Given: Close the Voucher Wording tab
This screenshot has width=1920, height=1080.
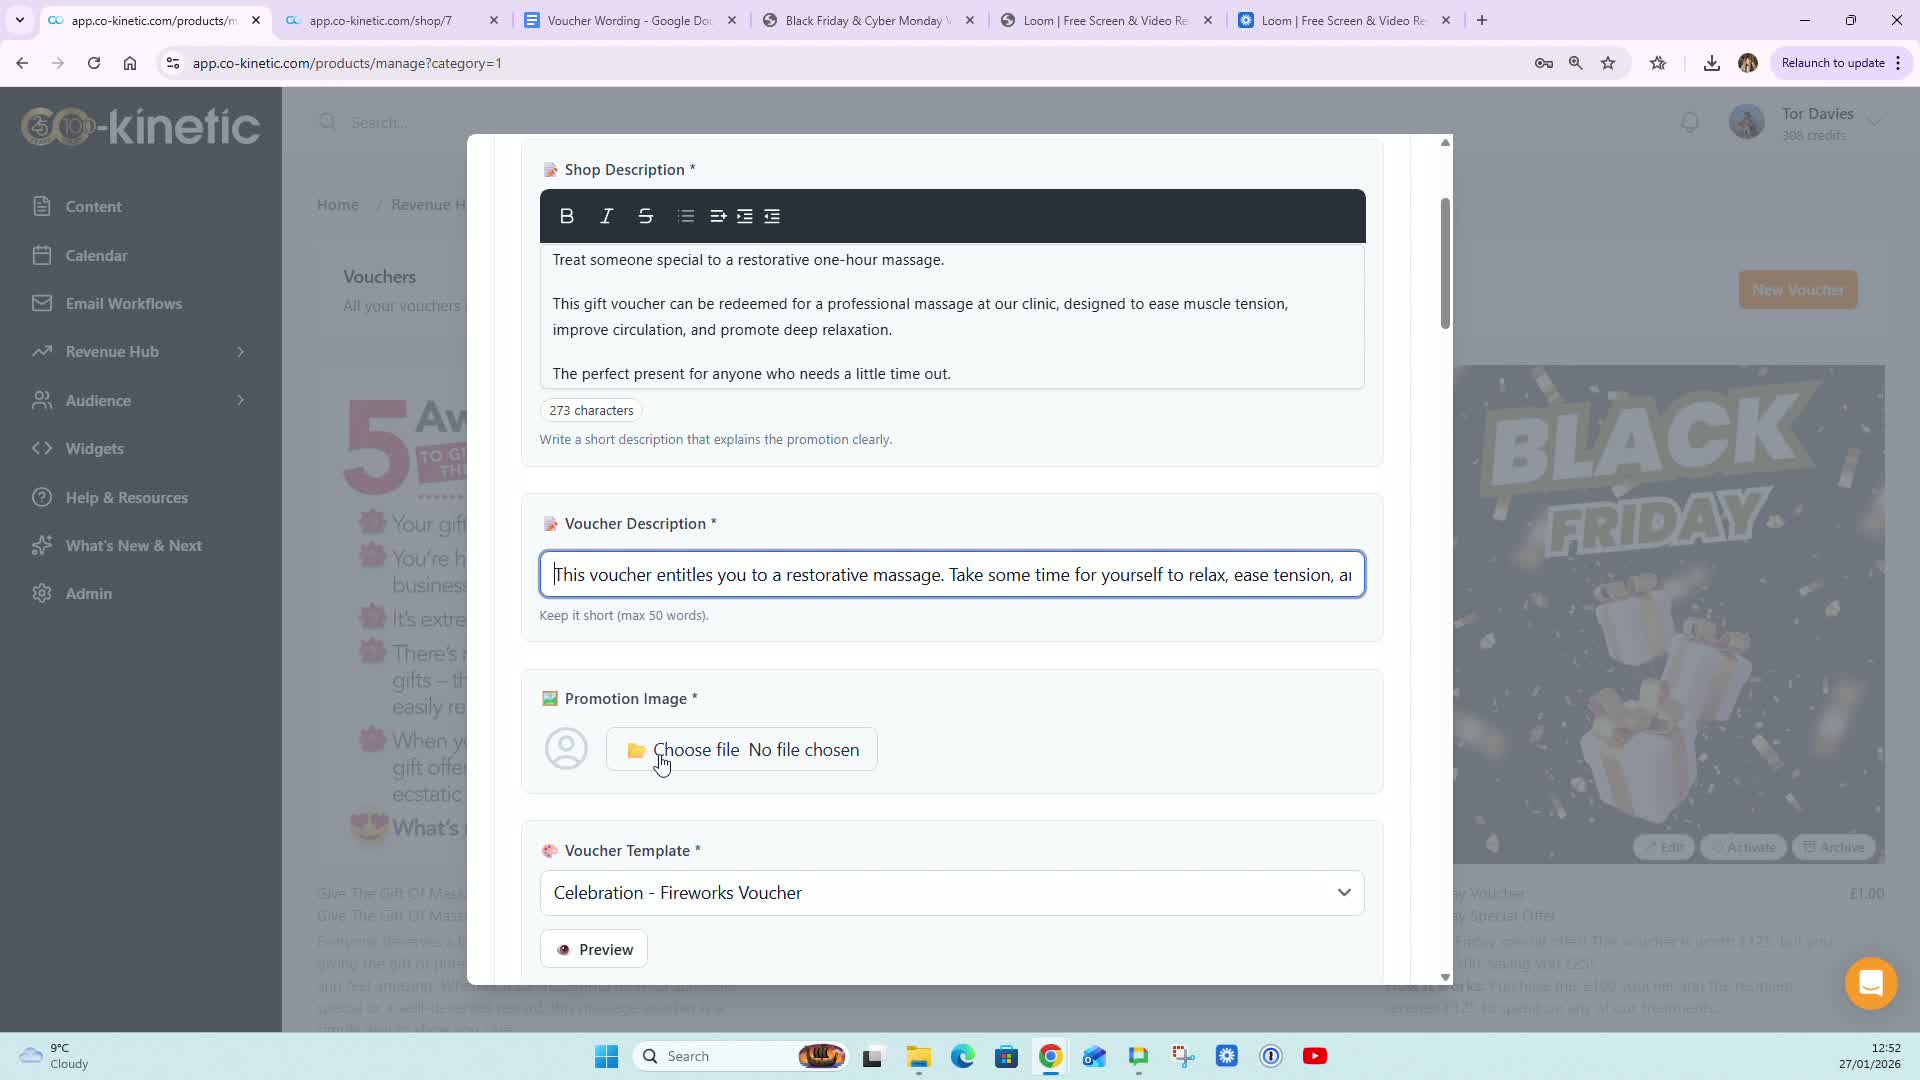Looking at the screenshot, I should [732, 20].
